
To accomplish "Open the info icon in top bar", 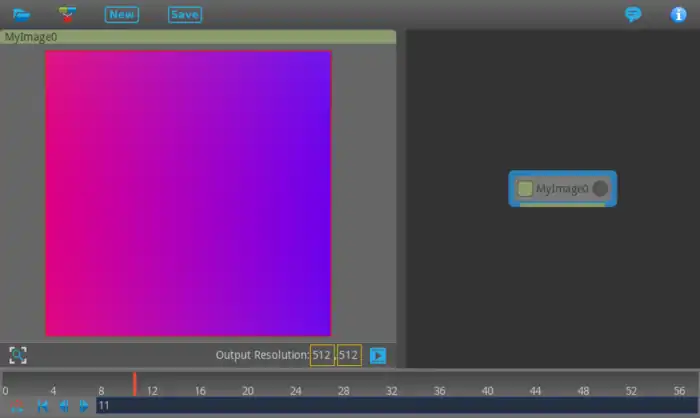I will [678, 14].
